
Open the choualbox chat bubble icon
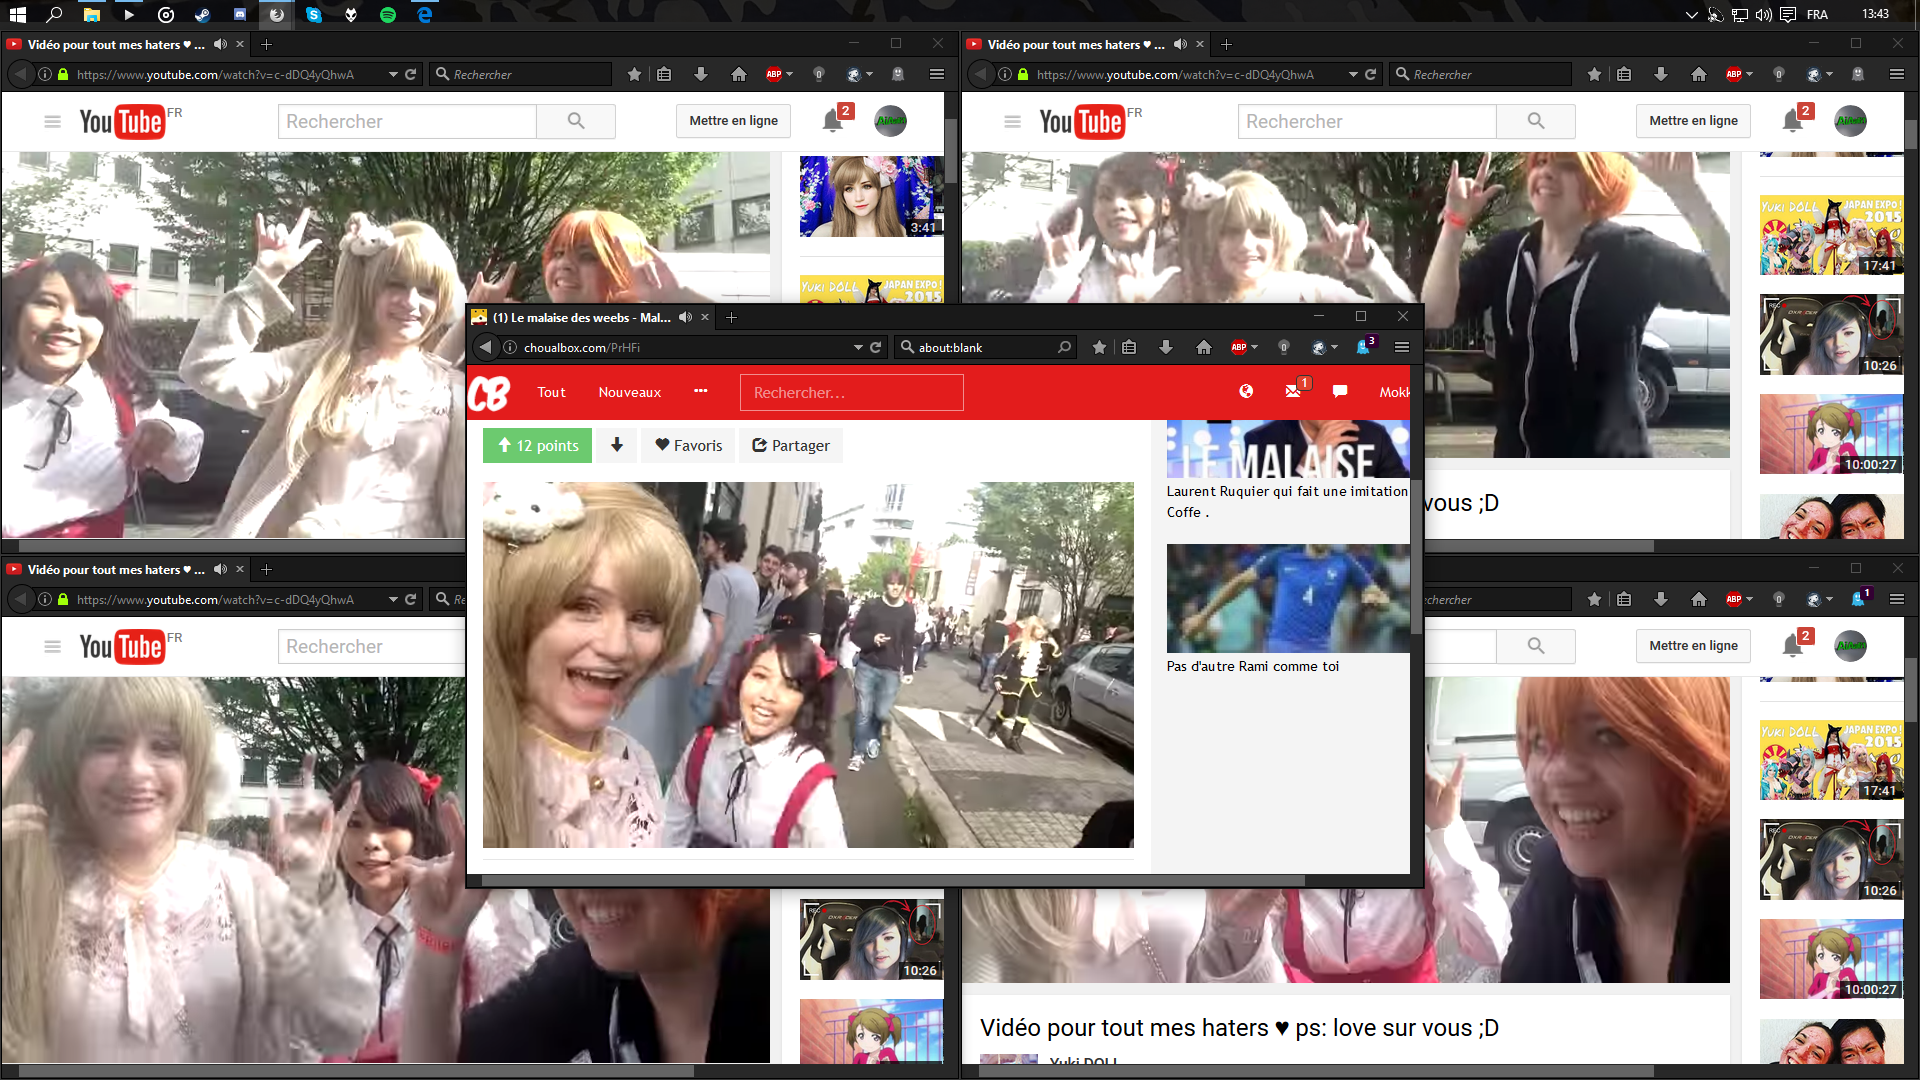tap(1340, 391)
